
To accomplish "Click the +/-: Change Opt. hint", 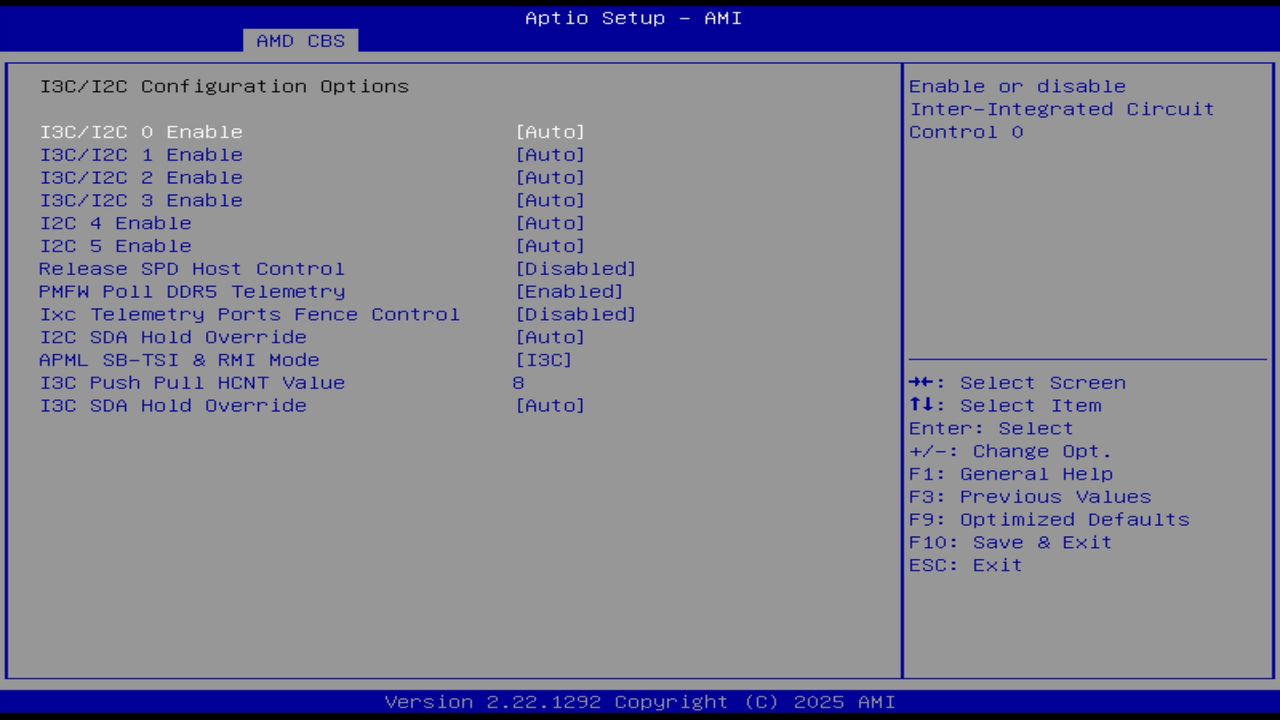I will [x=1011, y=452].
